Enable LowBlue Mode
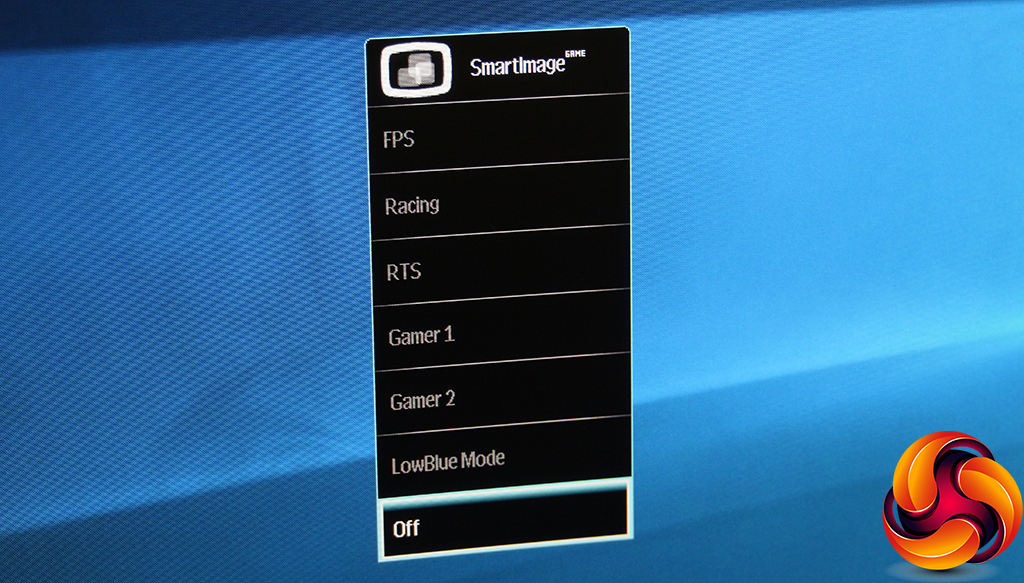The image size is (1024, 583). coord(505,457)
